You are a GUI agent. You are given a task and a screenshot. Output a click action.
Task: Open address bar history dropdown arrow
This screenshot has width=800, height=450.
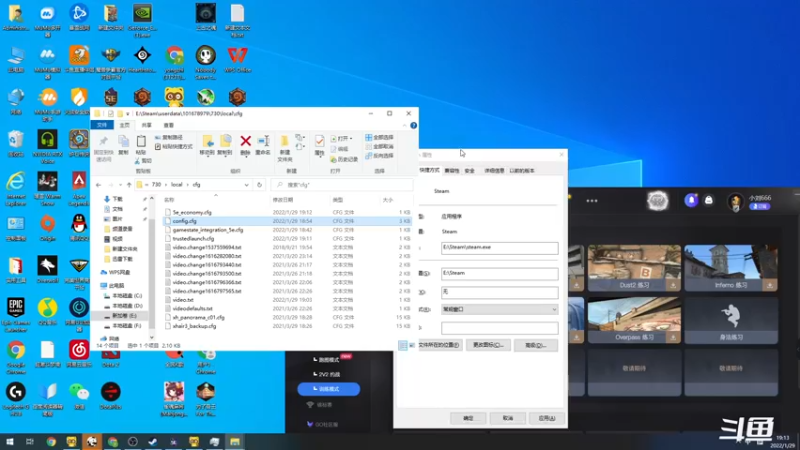pos(246,185)
